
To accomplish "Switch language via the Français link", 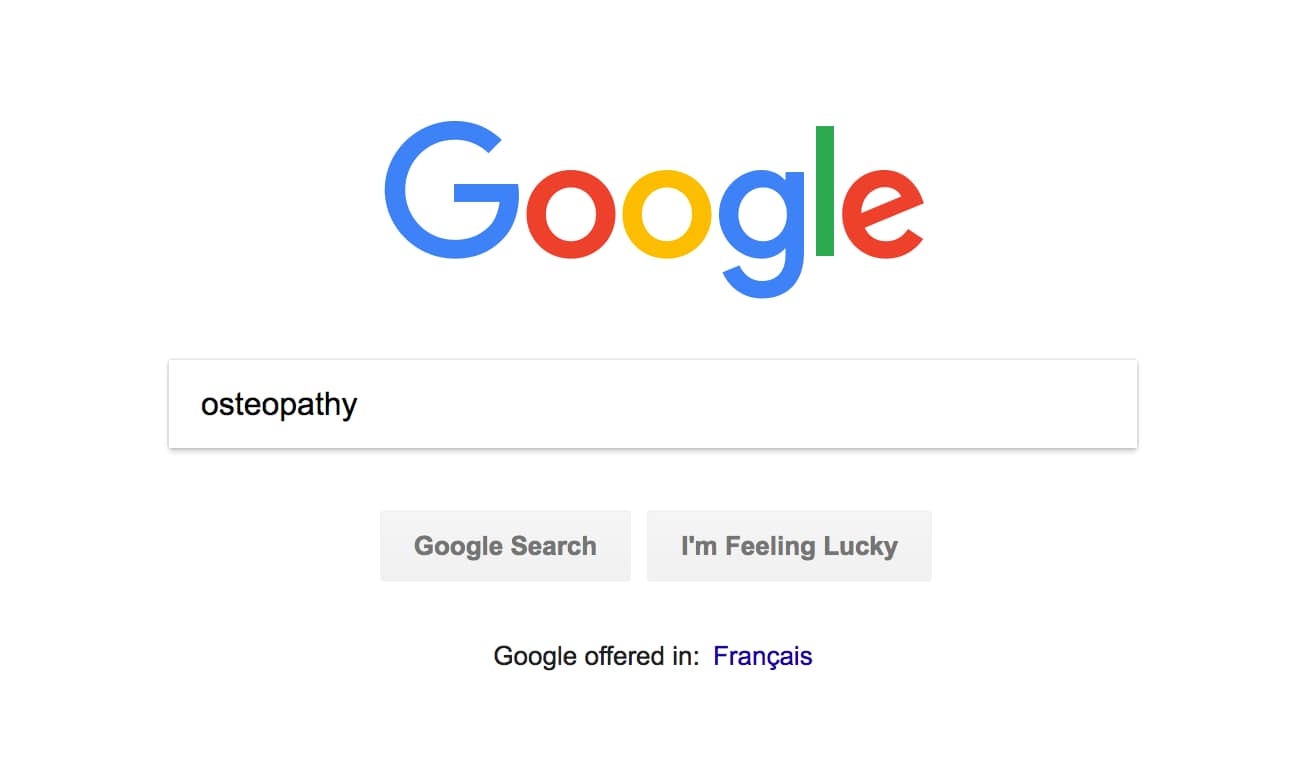I will [x=763, y=656].
